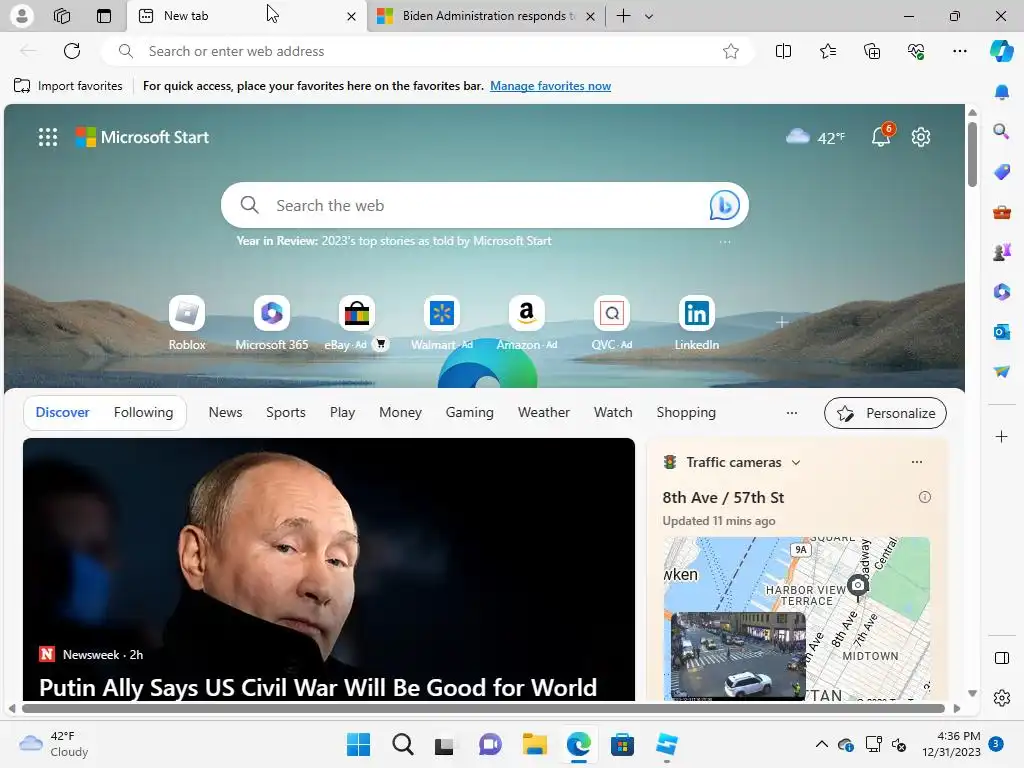Open traffic camera street thumbnail
The image size is (1024, 768).
point(738,655)
